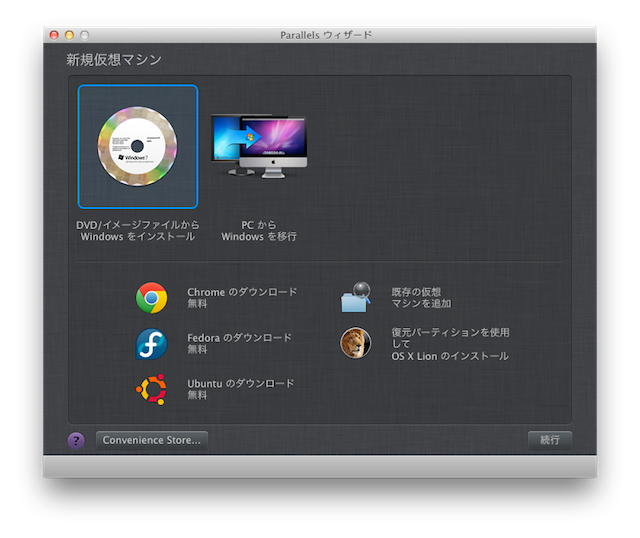Click '無料' under Chrome download
This screenshot has width=640, height=538.
coord(197,304)
